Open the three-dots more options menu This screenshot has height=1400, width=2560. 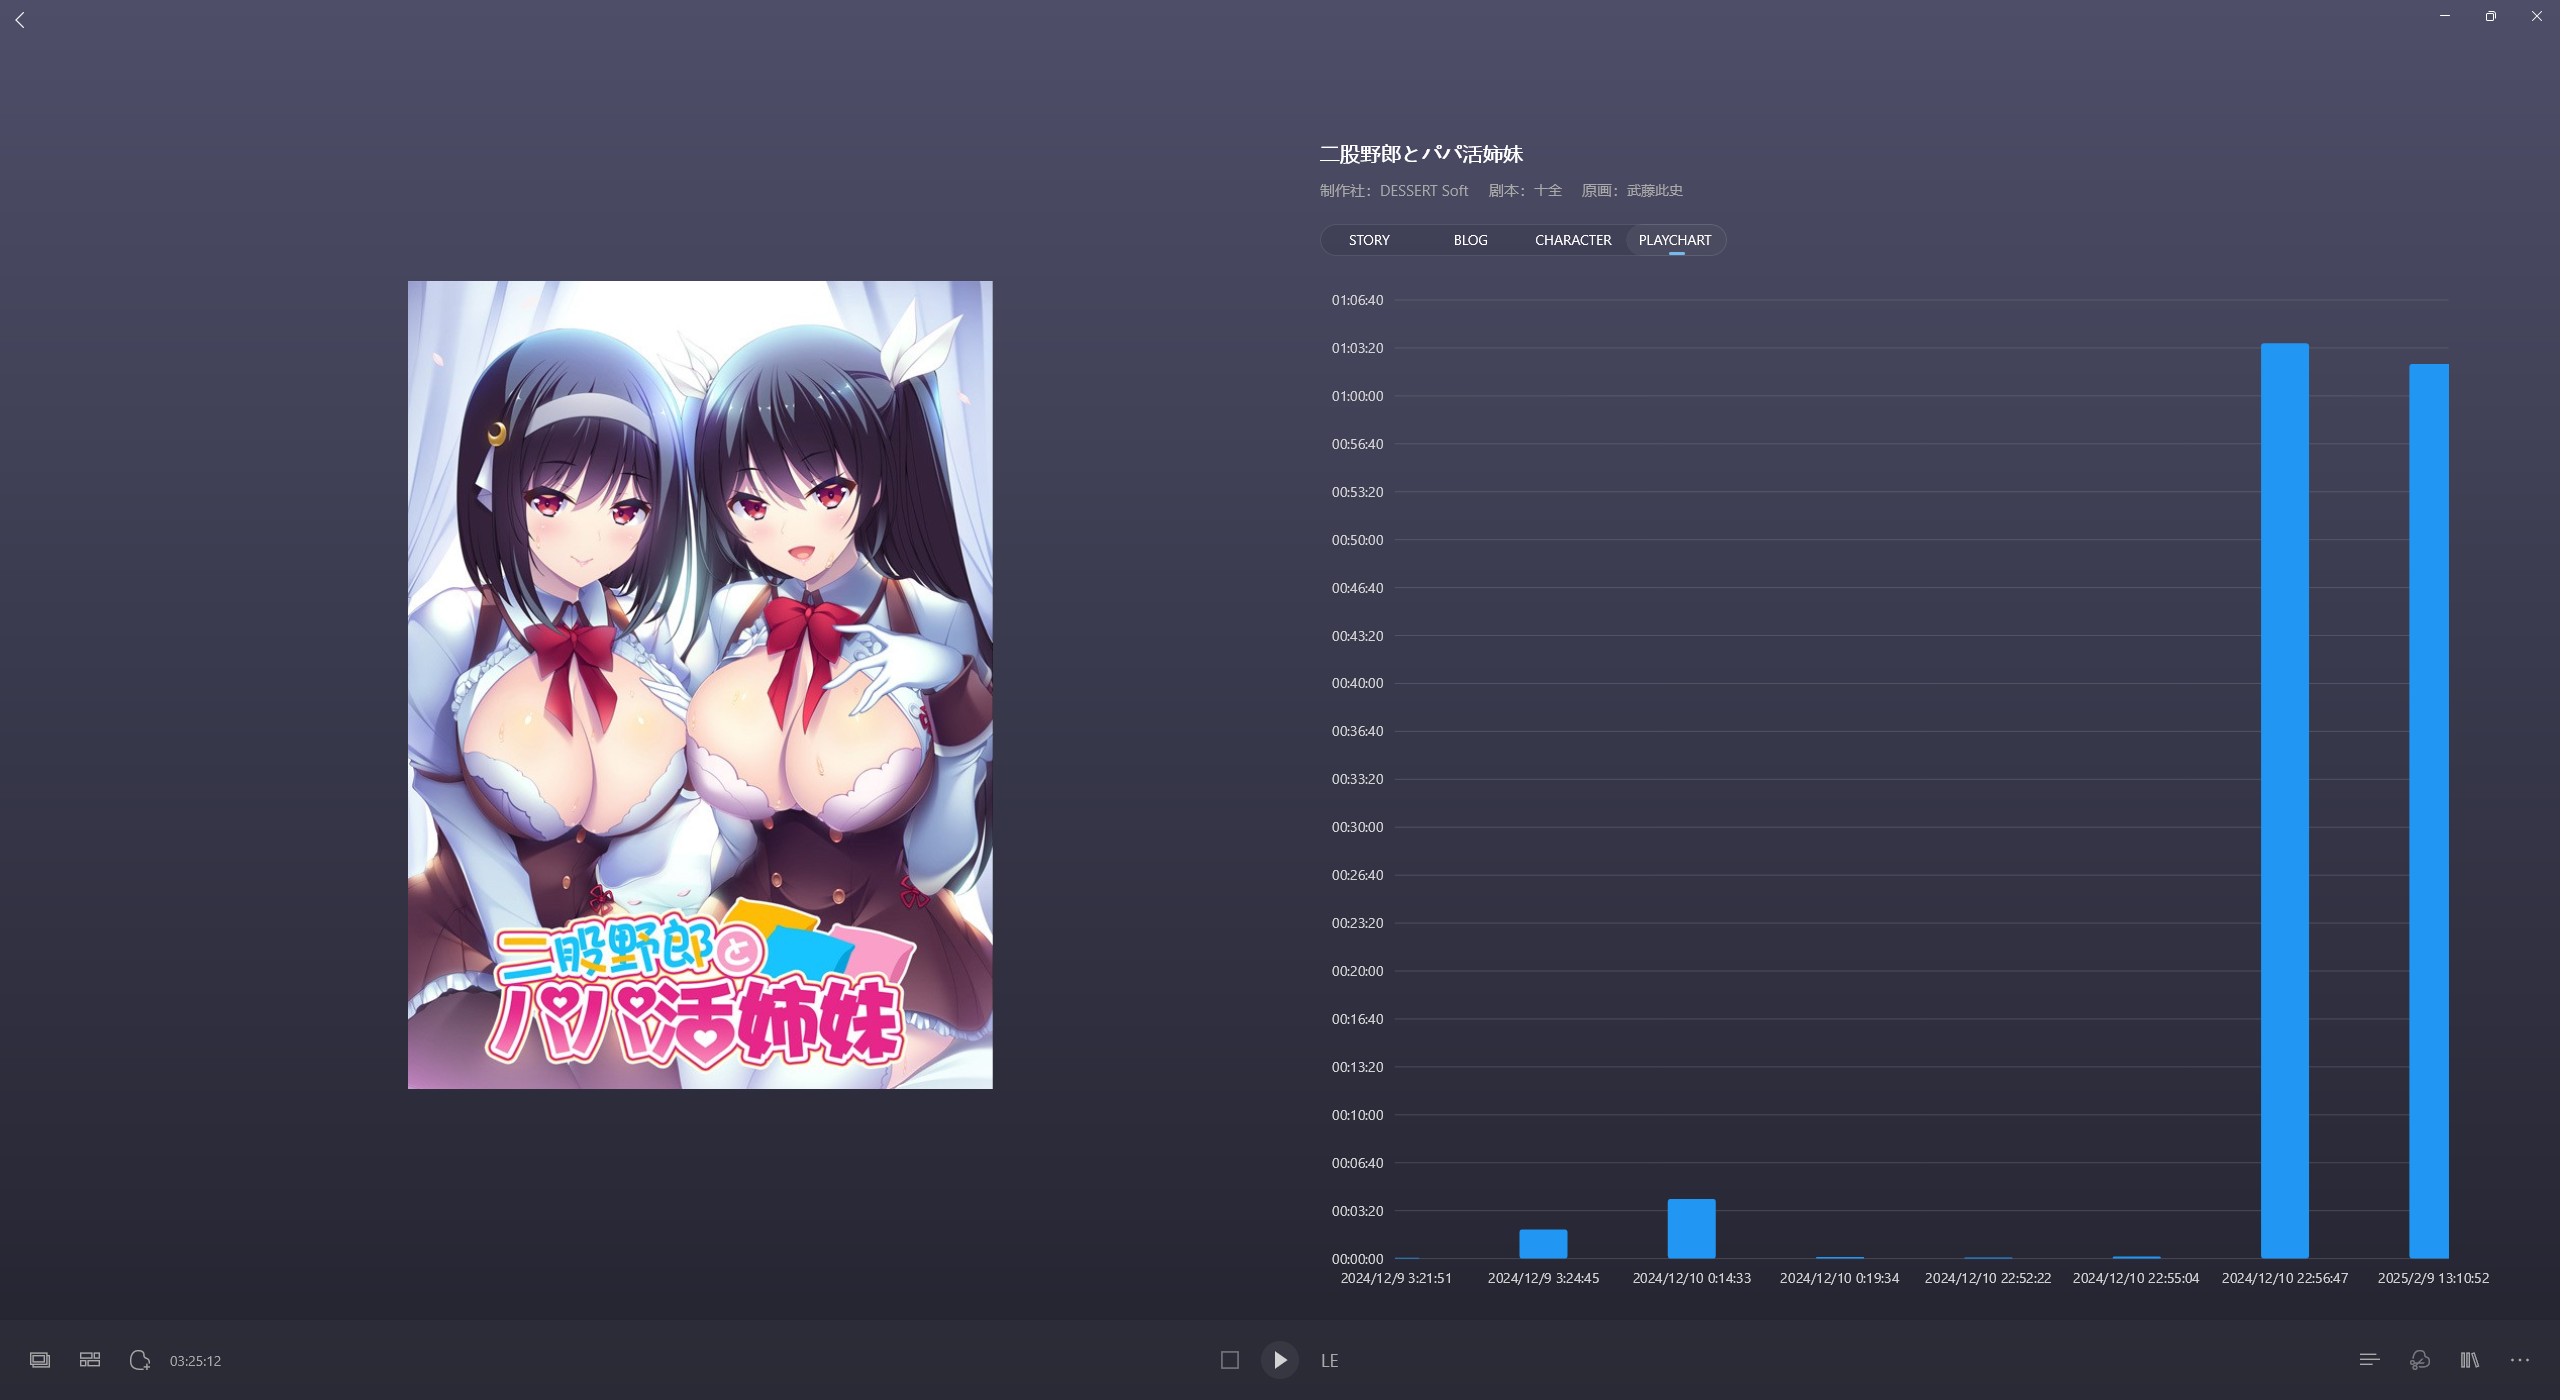point(2520,1360)
